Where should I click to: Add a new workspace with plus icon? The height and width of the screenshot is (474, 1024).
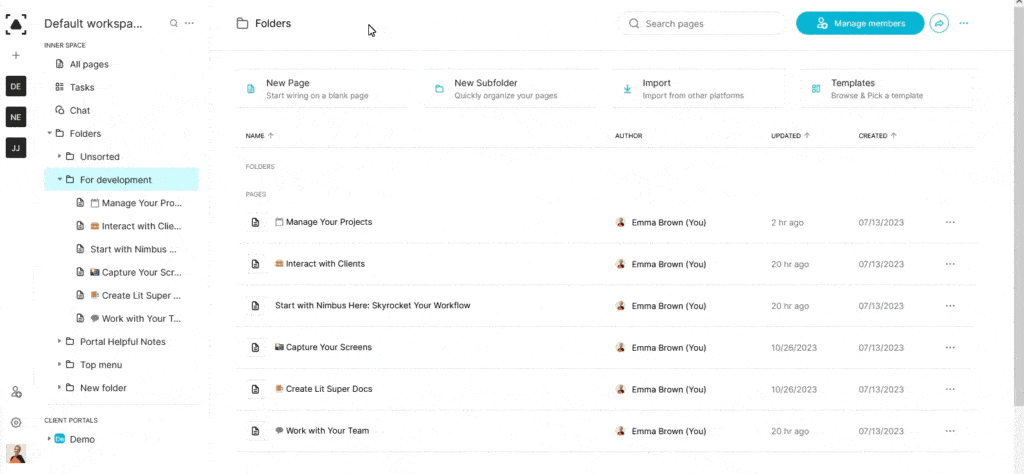coord(16,55)
